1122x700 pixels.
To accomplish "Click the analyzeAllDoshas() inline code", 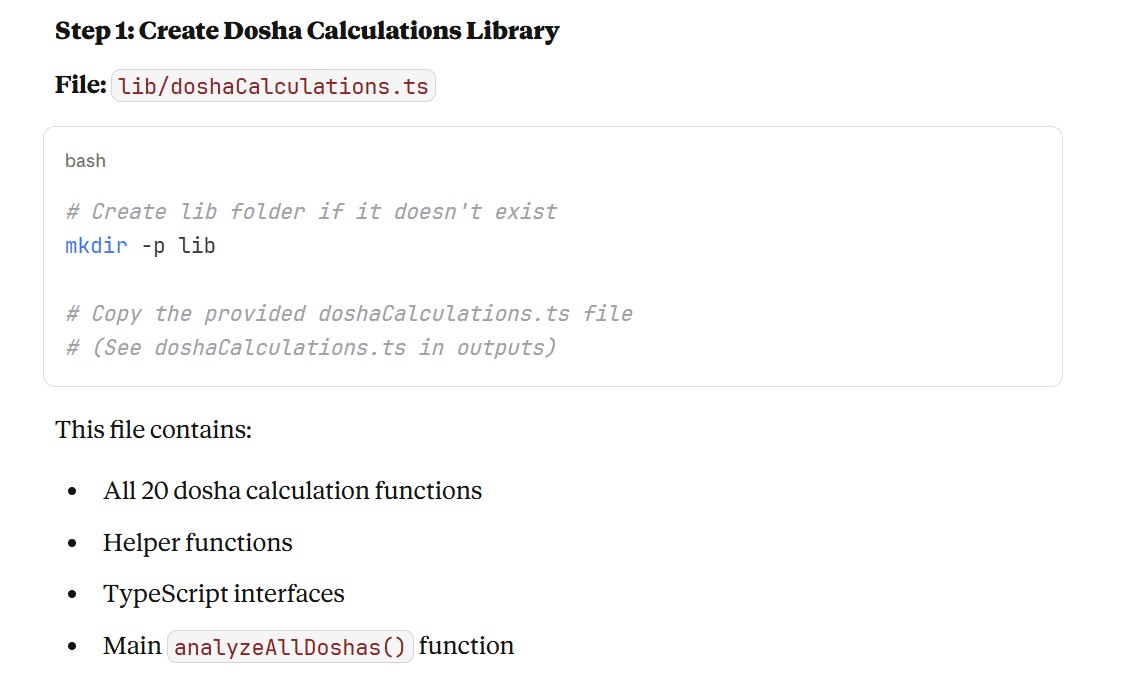I will coord(290,648).
